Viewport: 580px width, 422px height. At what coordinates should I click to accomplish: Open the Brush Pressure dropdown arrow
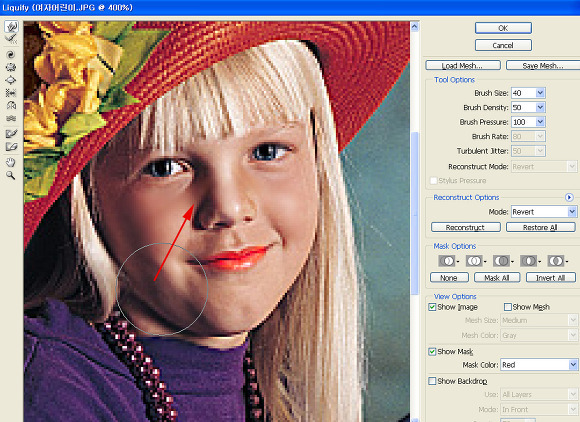540,122
